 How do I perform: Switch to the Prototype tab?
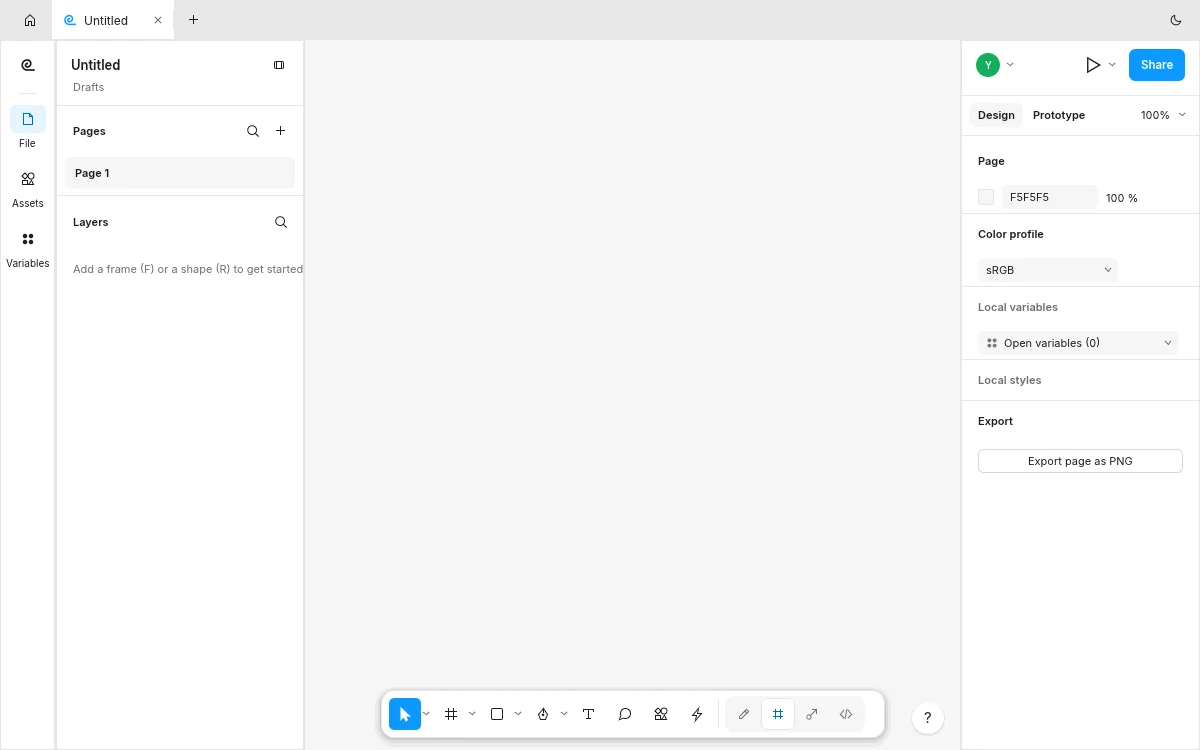click(1059, 115)
